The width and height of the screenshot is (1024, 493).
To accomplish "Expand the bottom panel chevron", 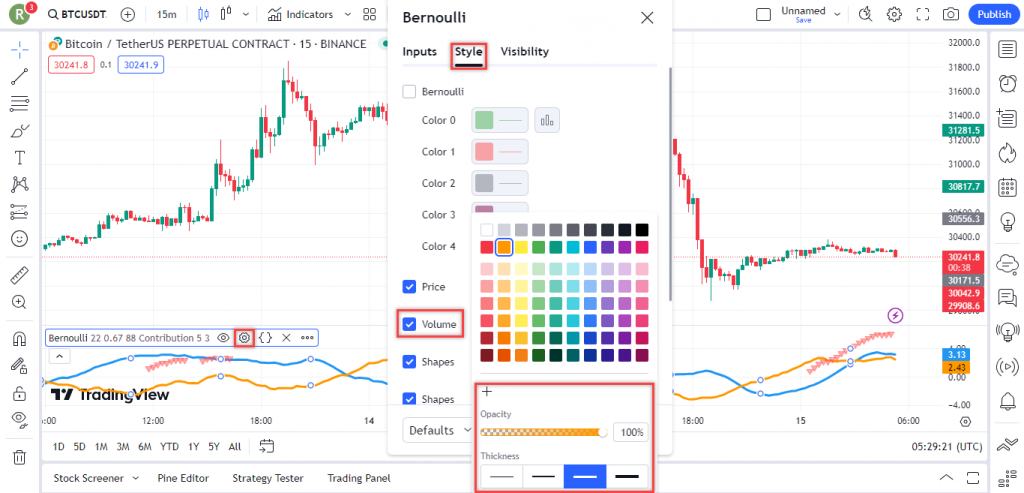I will pos(946,477).
